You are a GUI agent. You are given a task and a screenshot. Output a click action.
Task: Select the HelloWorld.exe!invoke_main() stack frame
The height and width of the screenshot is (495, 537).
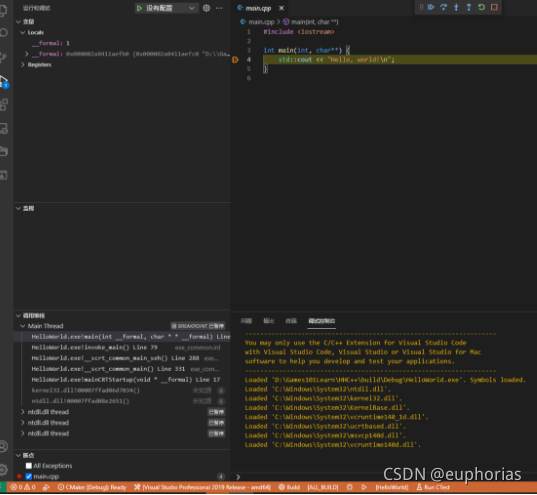(x=122, y=347)
